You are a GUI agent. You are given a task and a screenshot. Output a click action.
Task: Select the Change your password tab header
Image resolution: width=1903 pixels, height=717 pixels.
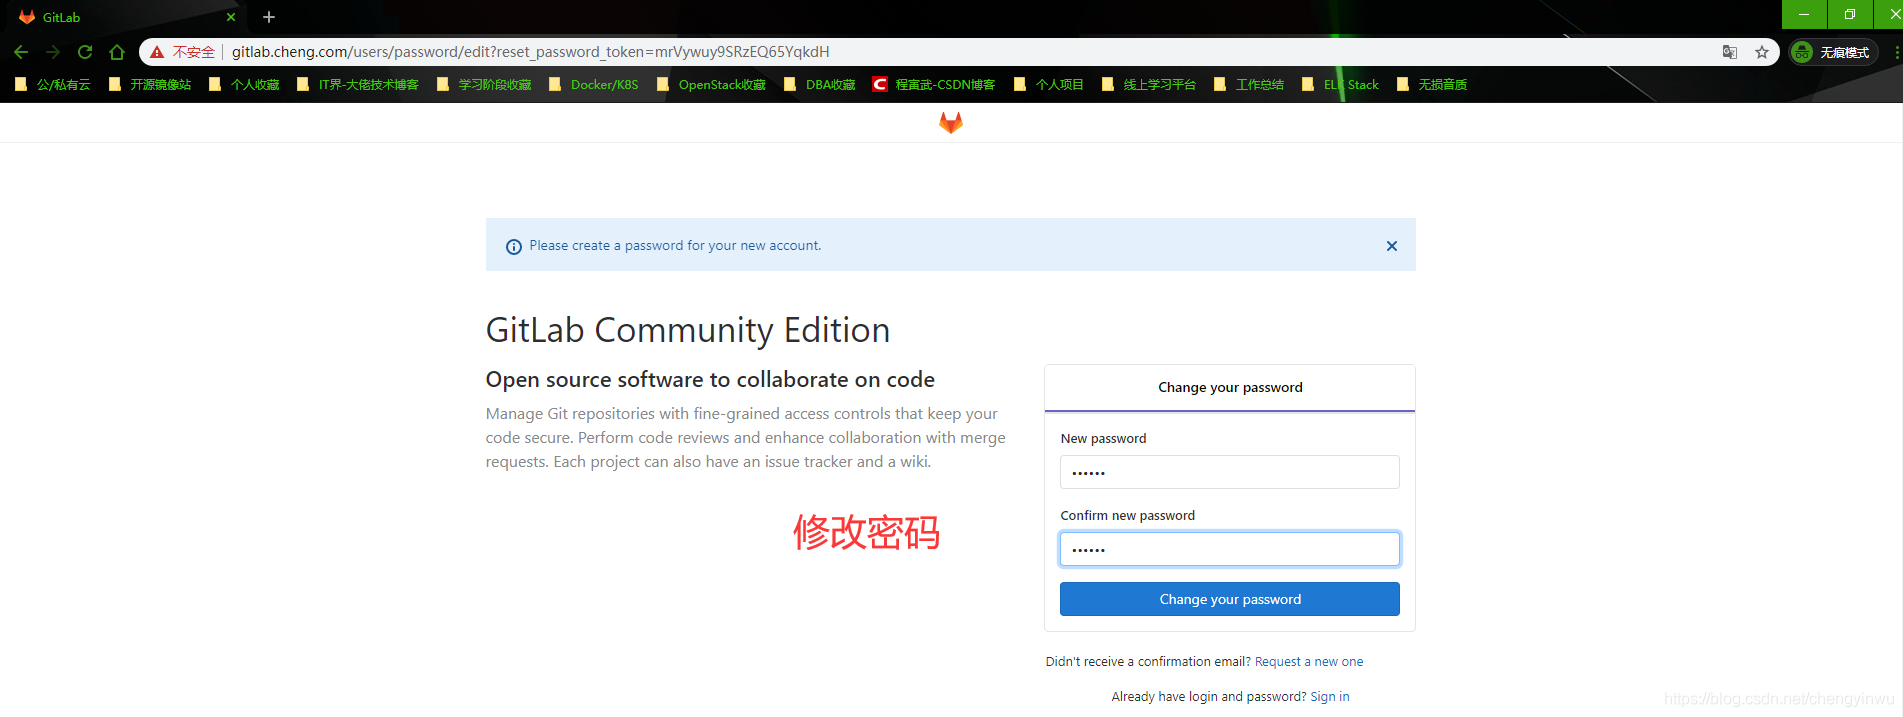click(x=1230, y=388)
